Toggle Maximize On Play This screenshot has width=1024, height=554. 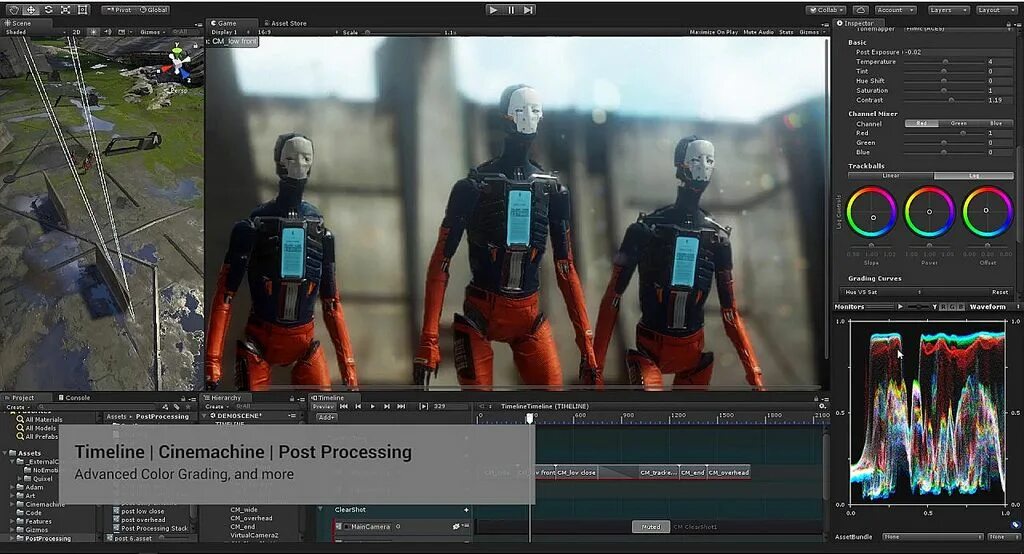click(714, 32)
